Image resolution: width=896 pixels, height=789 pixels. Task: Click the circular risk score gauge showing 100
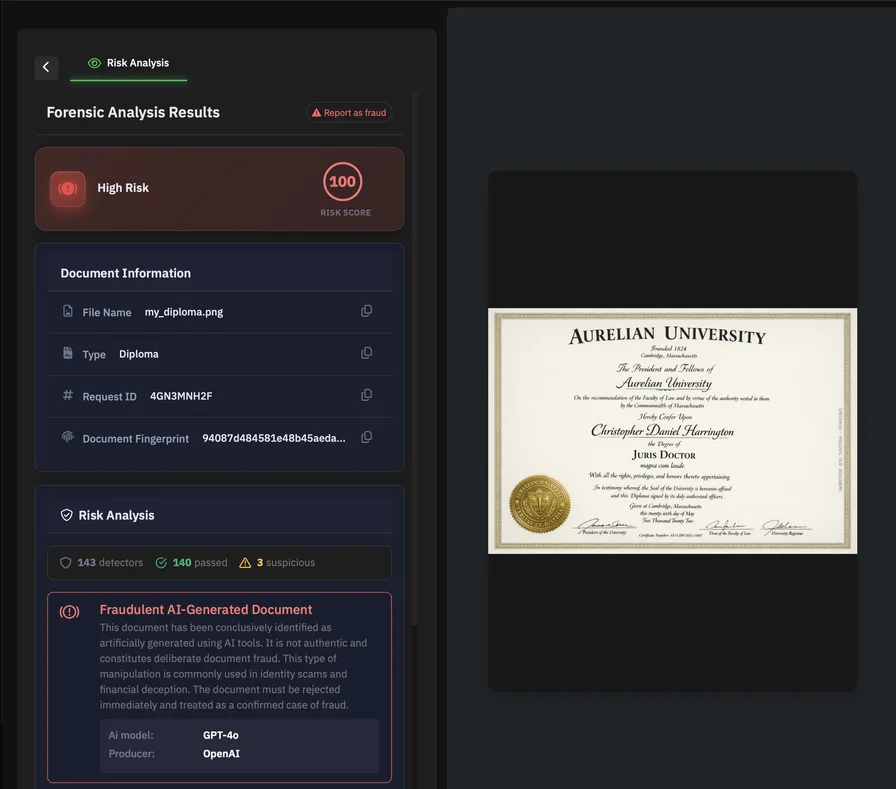tap(342, 182)
